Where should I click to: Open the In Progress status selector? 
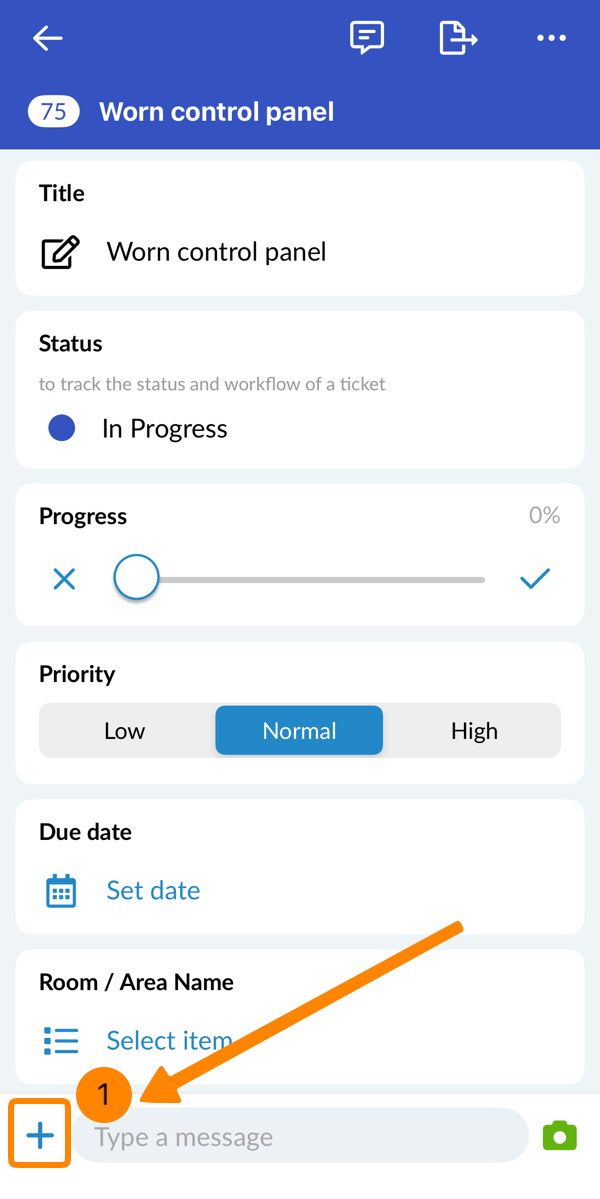[x=164, y=429]
